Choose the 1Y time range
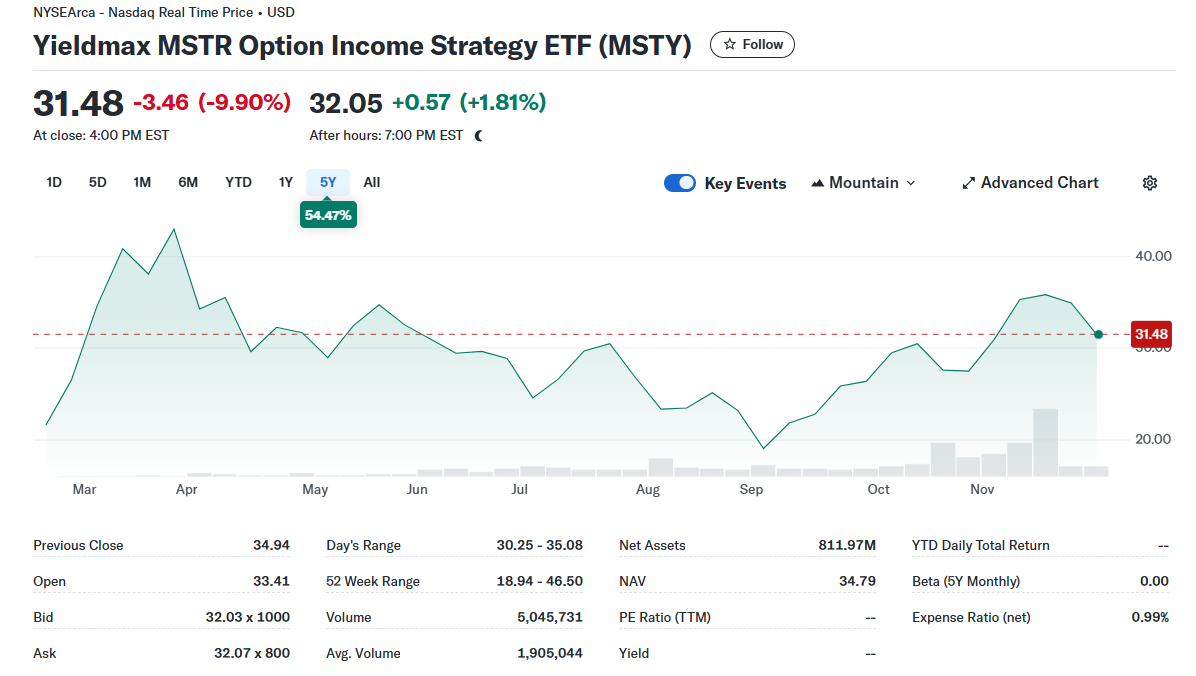The image size is (1196, 676). click(285, 182)
